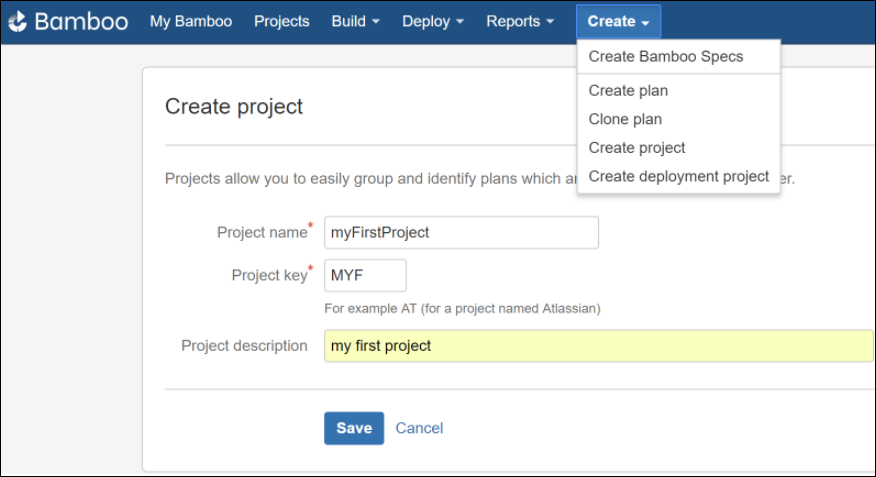Viewport: 876px width, 477px height.
Task: Collapse the Create dropdown button
Action: [x=618, y=21]
